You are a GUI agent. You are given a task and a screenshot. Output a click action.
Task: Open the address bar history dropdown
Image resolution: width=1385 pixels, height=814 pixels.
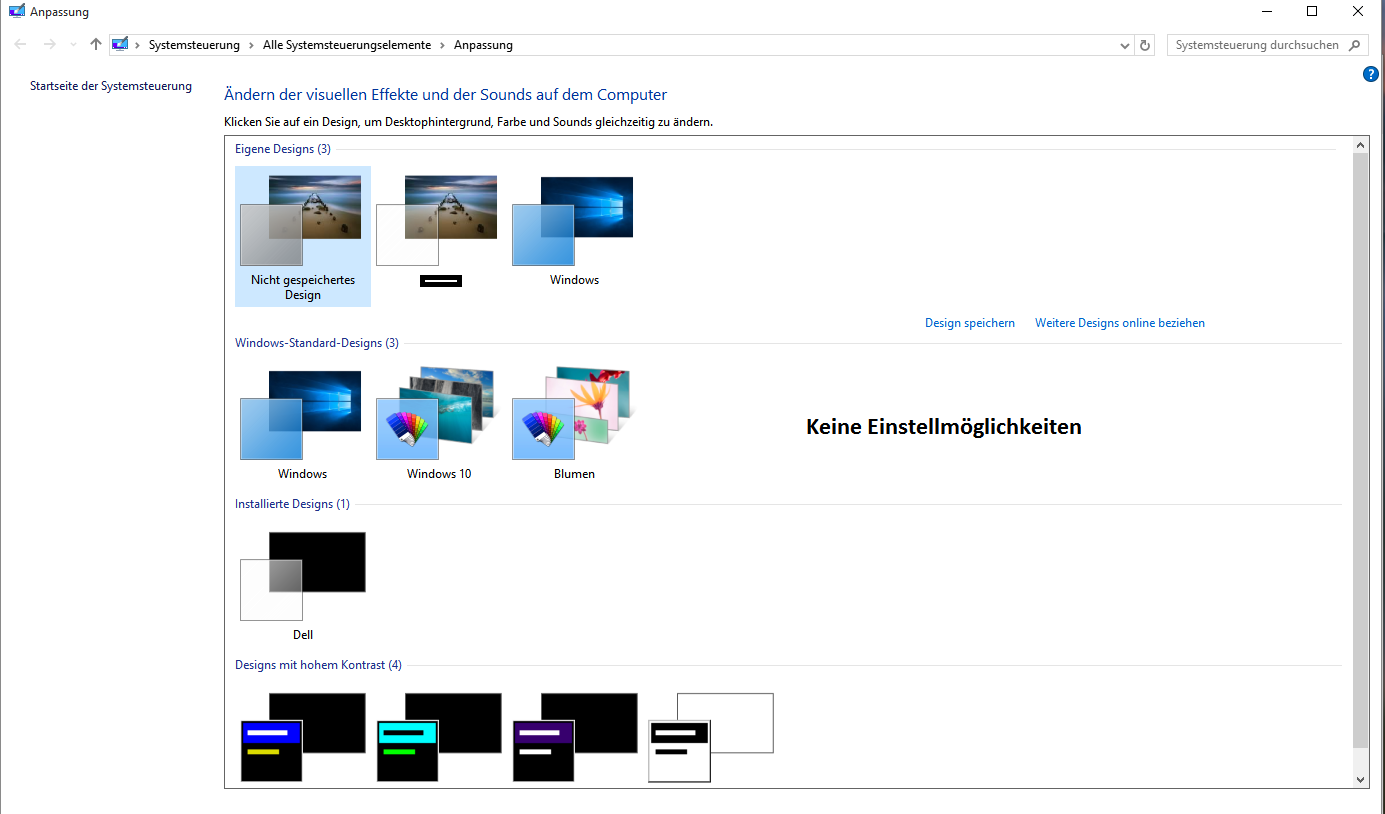(x=1125, y=45)
